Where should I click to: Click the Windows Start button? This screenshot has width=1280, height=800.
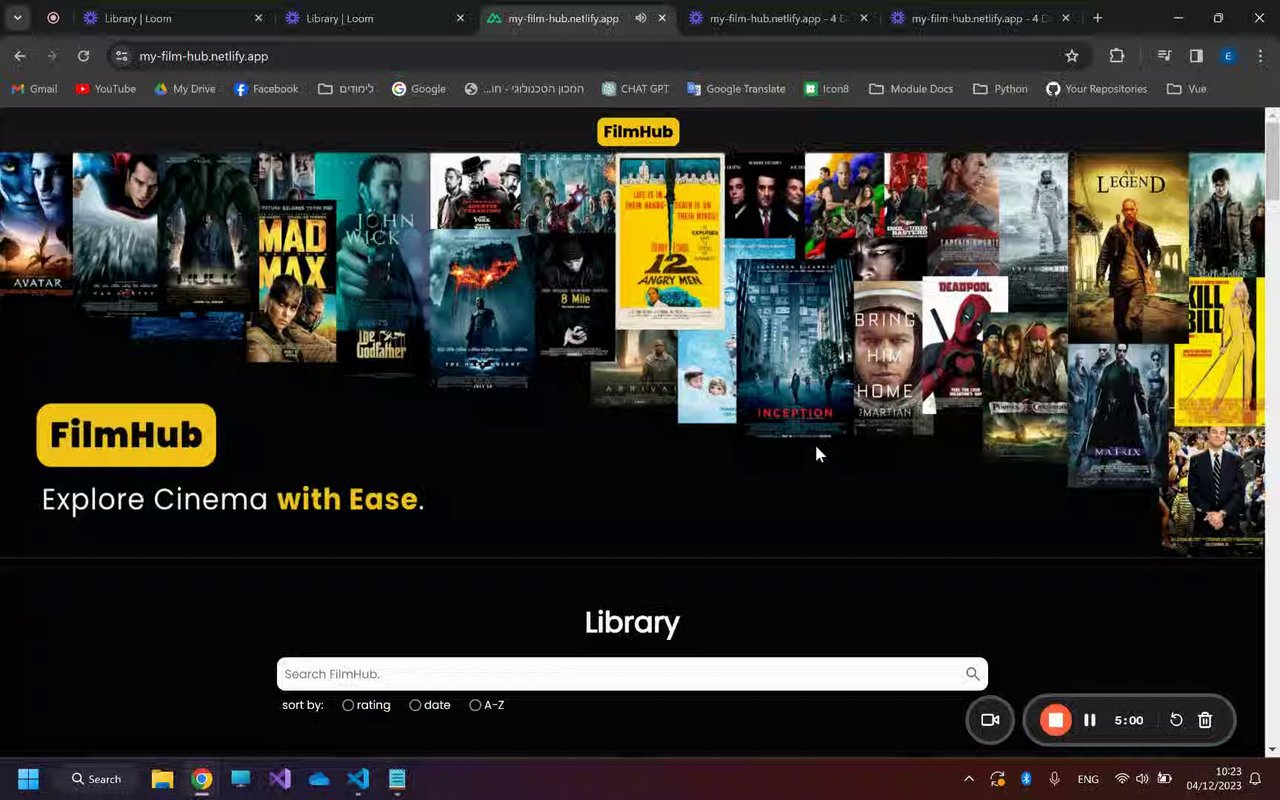tap(28, 779)
